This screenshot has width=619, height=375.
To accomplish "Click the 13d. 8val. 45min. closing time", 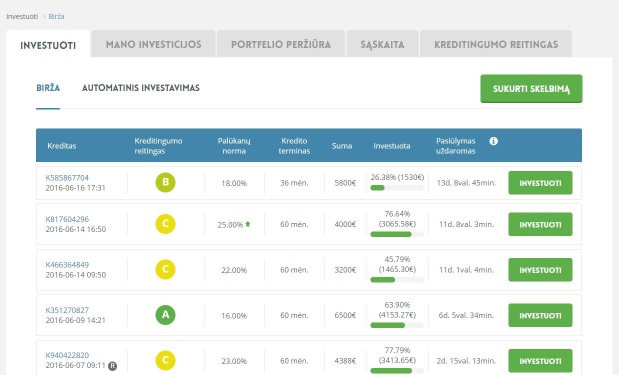I will coord(466,183).
